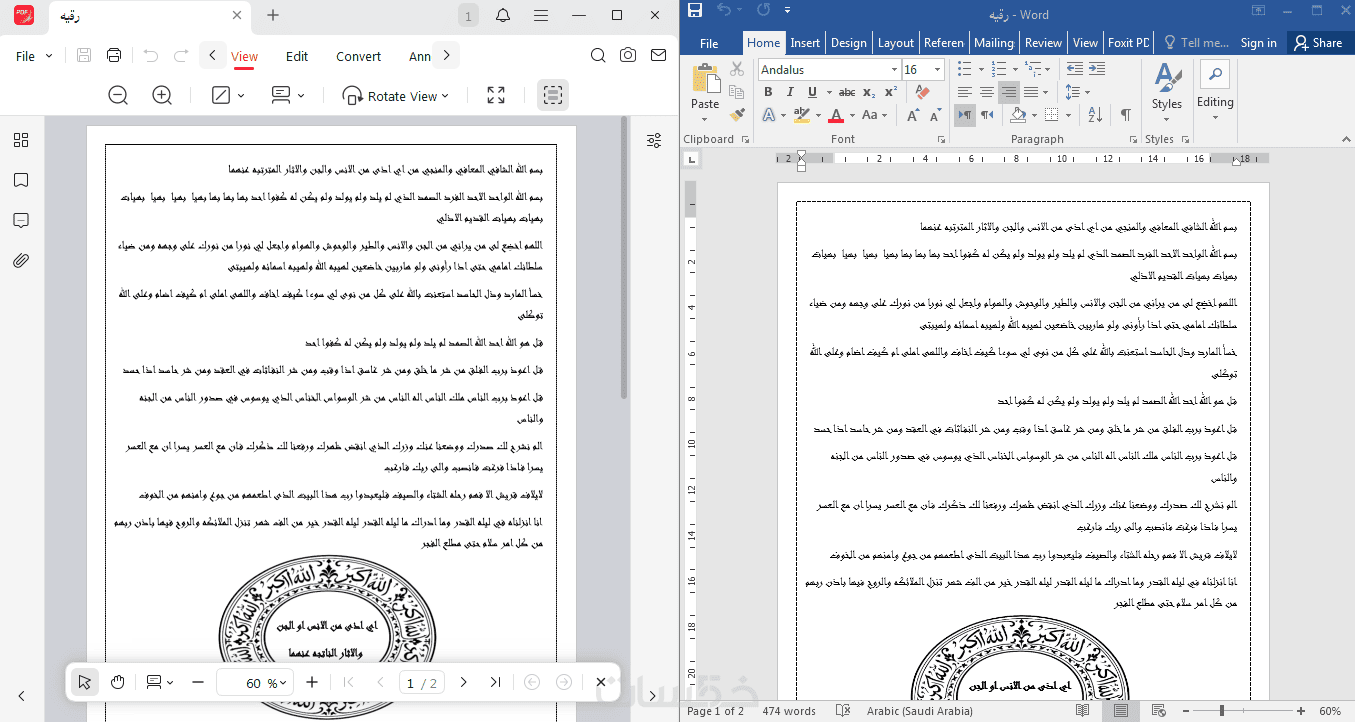Click the screenshot camera icon in the PDF reader
Screen dimensions: 1355x722
pyautogui.click(x=627, y=55)
